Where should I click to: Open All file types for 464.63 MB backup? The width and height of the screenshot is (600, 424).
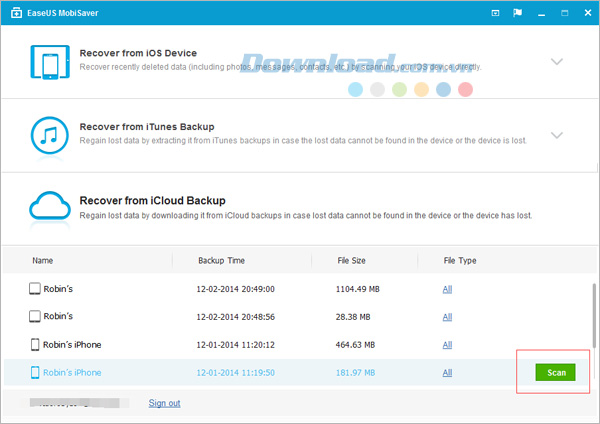[x=447, y=345]
